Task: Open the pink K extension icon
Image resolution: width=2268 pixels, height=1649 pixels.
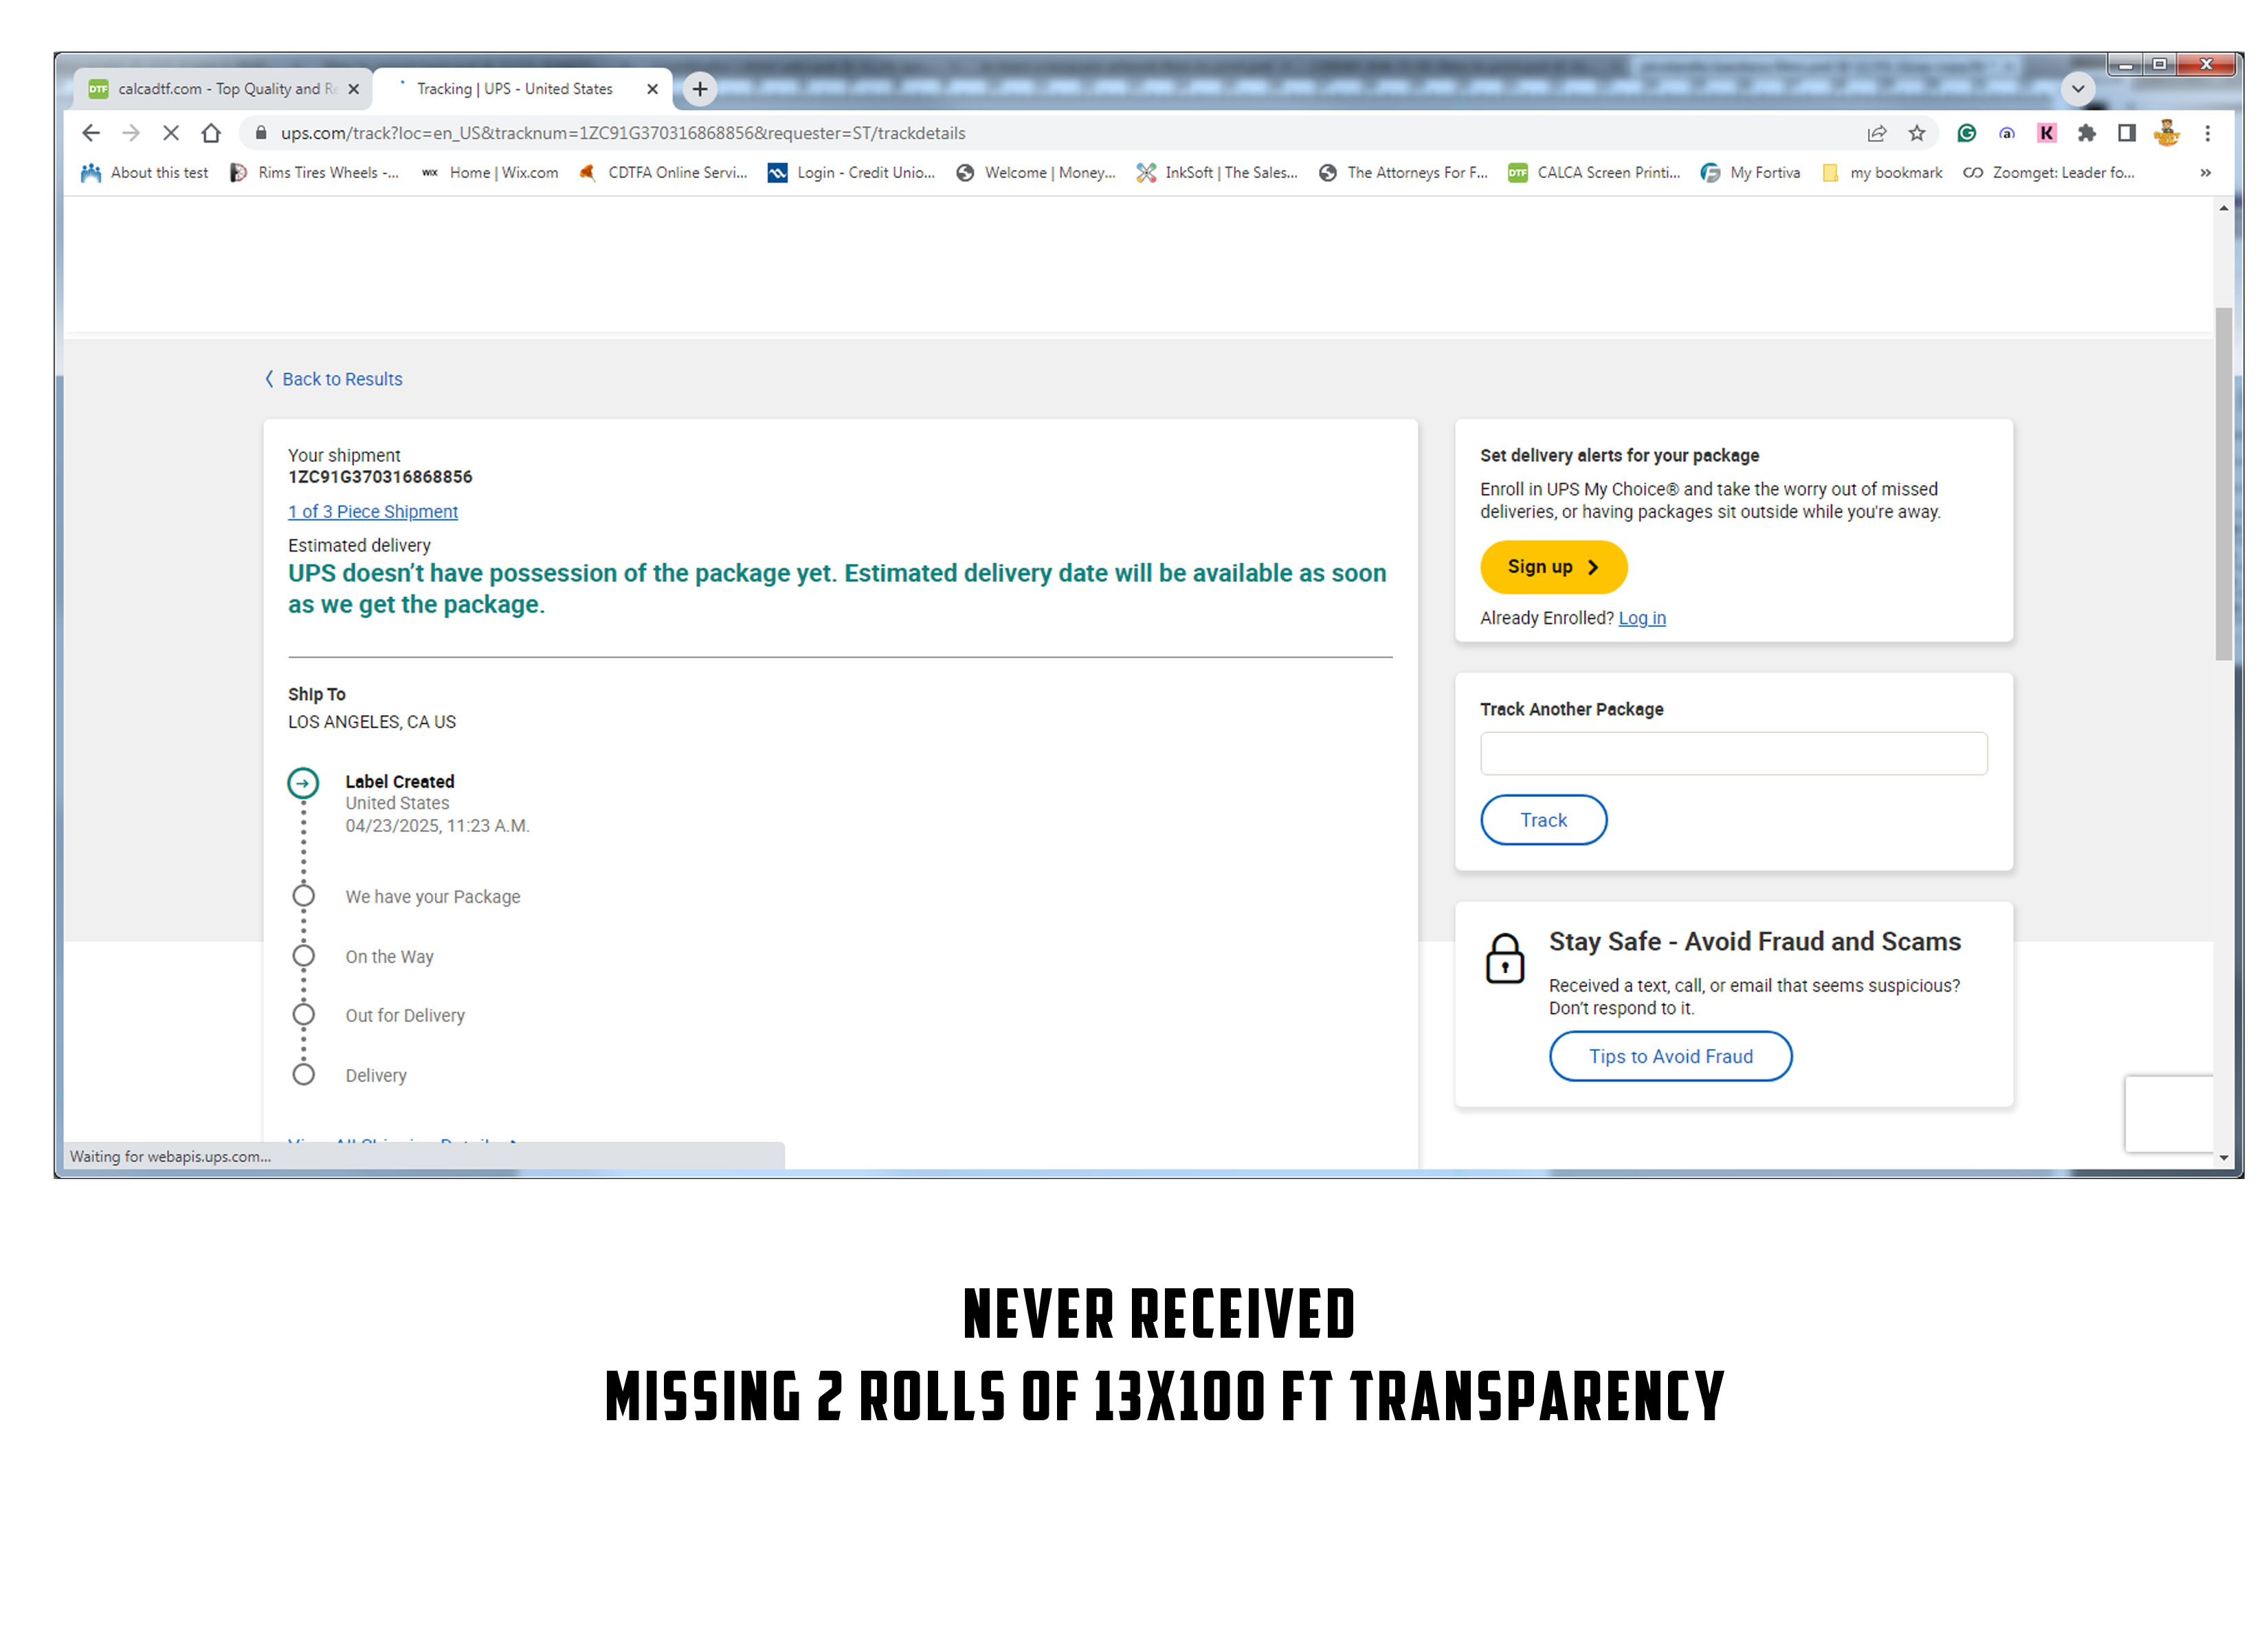Action: [x=2046, y=133]
